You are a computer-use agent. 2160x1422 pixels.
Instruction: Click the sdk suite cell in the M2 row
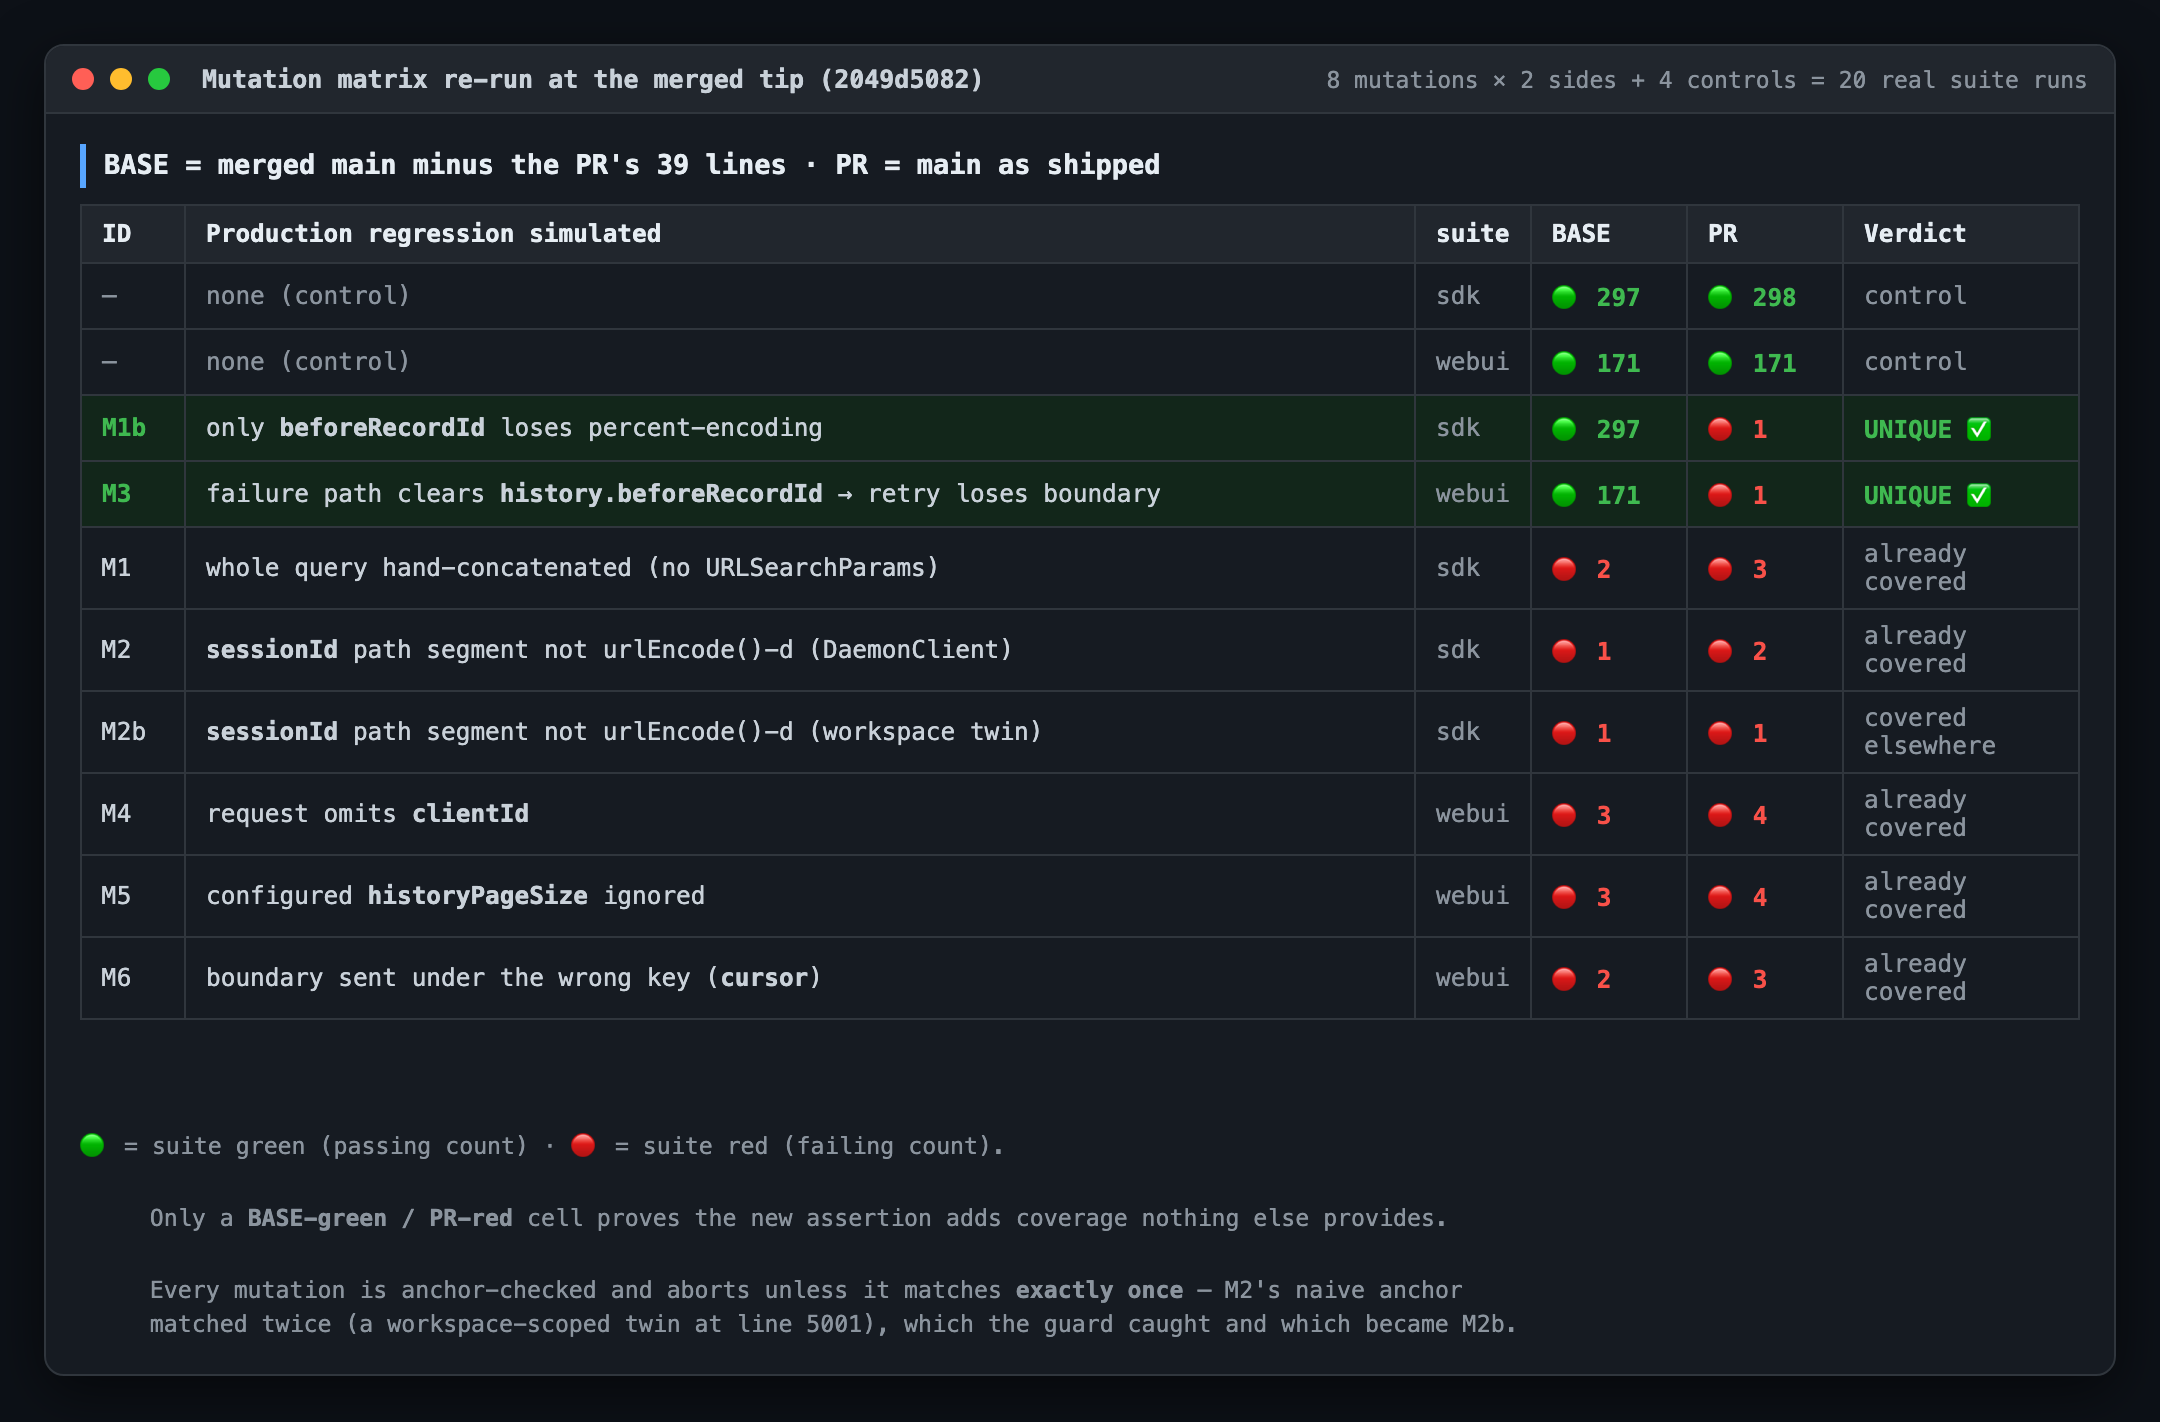pyautogui.click(x=1473, y=650)
